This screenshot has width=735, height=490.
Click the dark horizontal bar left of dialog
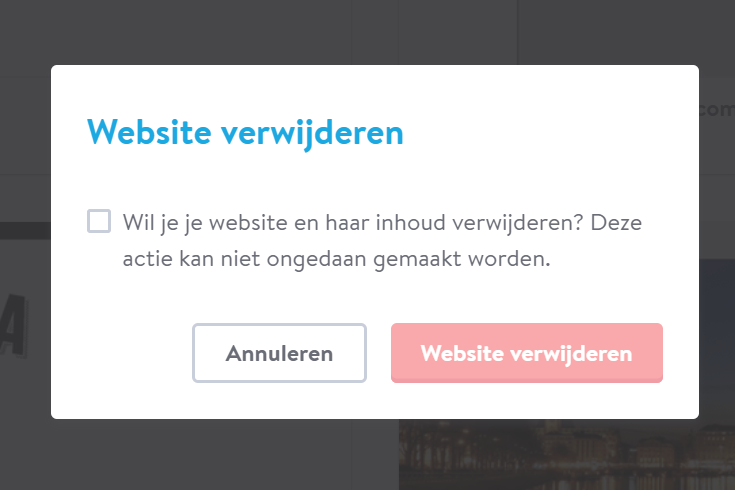[25, 230]
